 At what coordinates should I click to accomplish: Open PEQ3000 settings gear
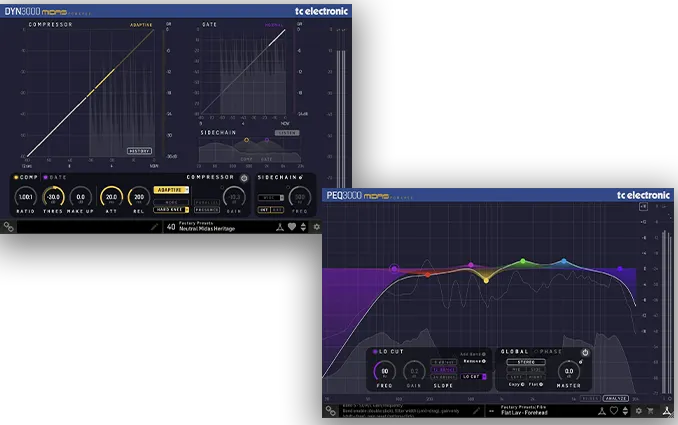(x=639, y=411)
